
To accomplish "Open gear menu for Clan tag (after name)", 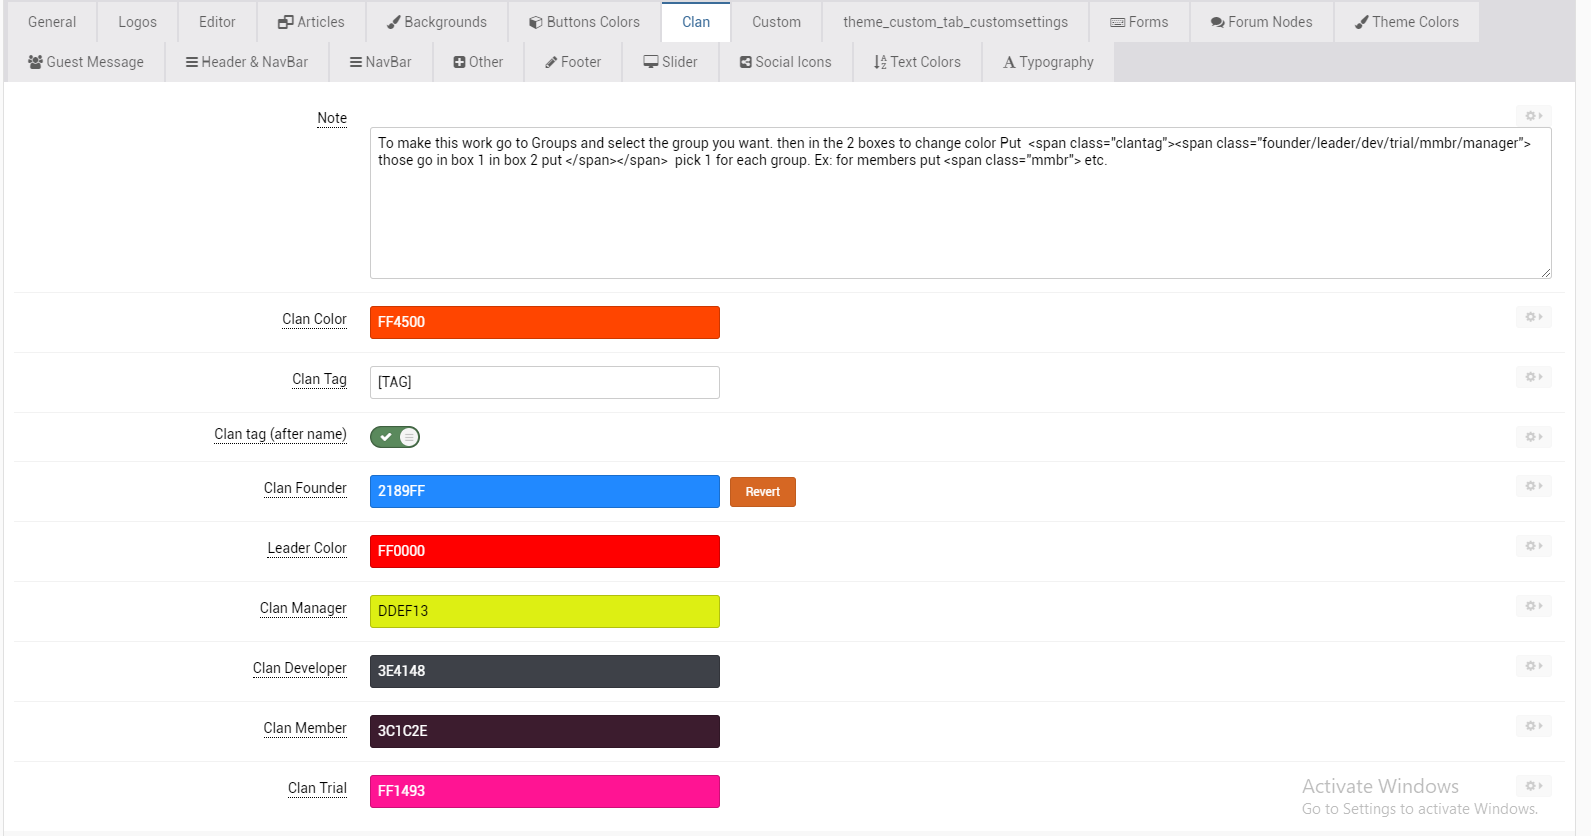I will (1533, 437).
